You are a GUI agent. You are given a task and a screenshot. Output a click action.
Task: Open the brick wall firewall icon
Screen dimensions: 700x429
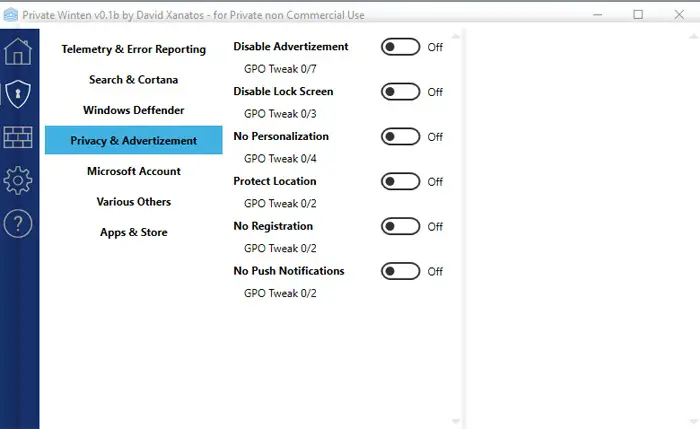coord(18,138)
